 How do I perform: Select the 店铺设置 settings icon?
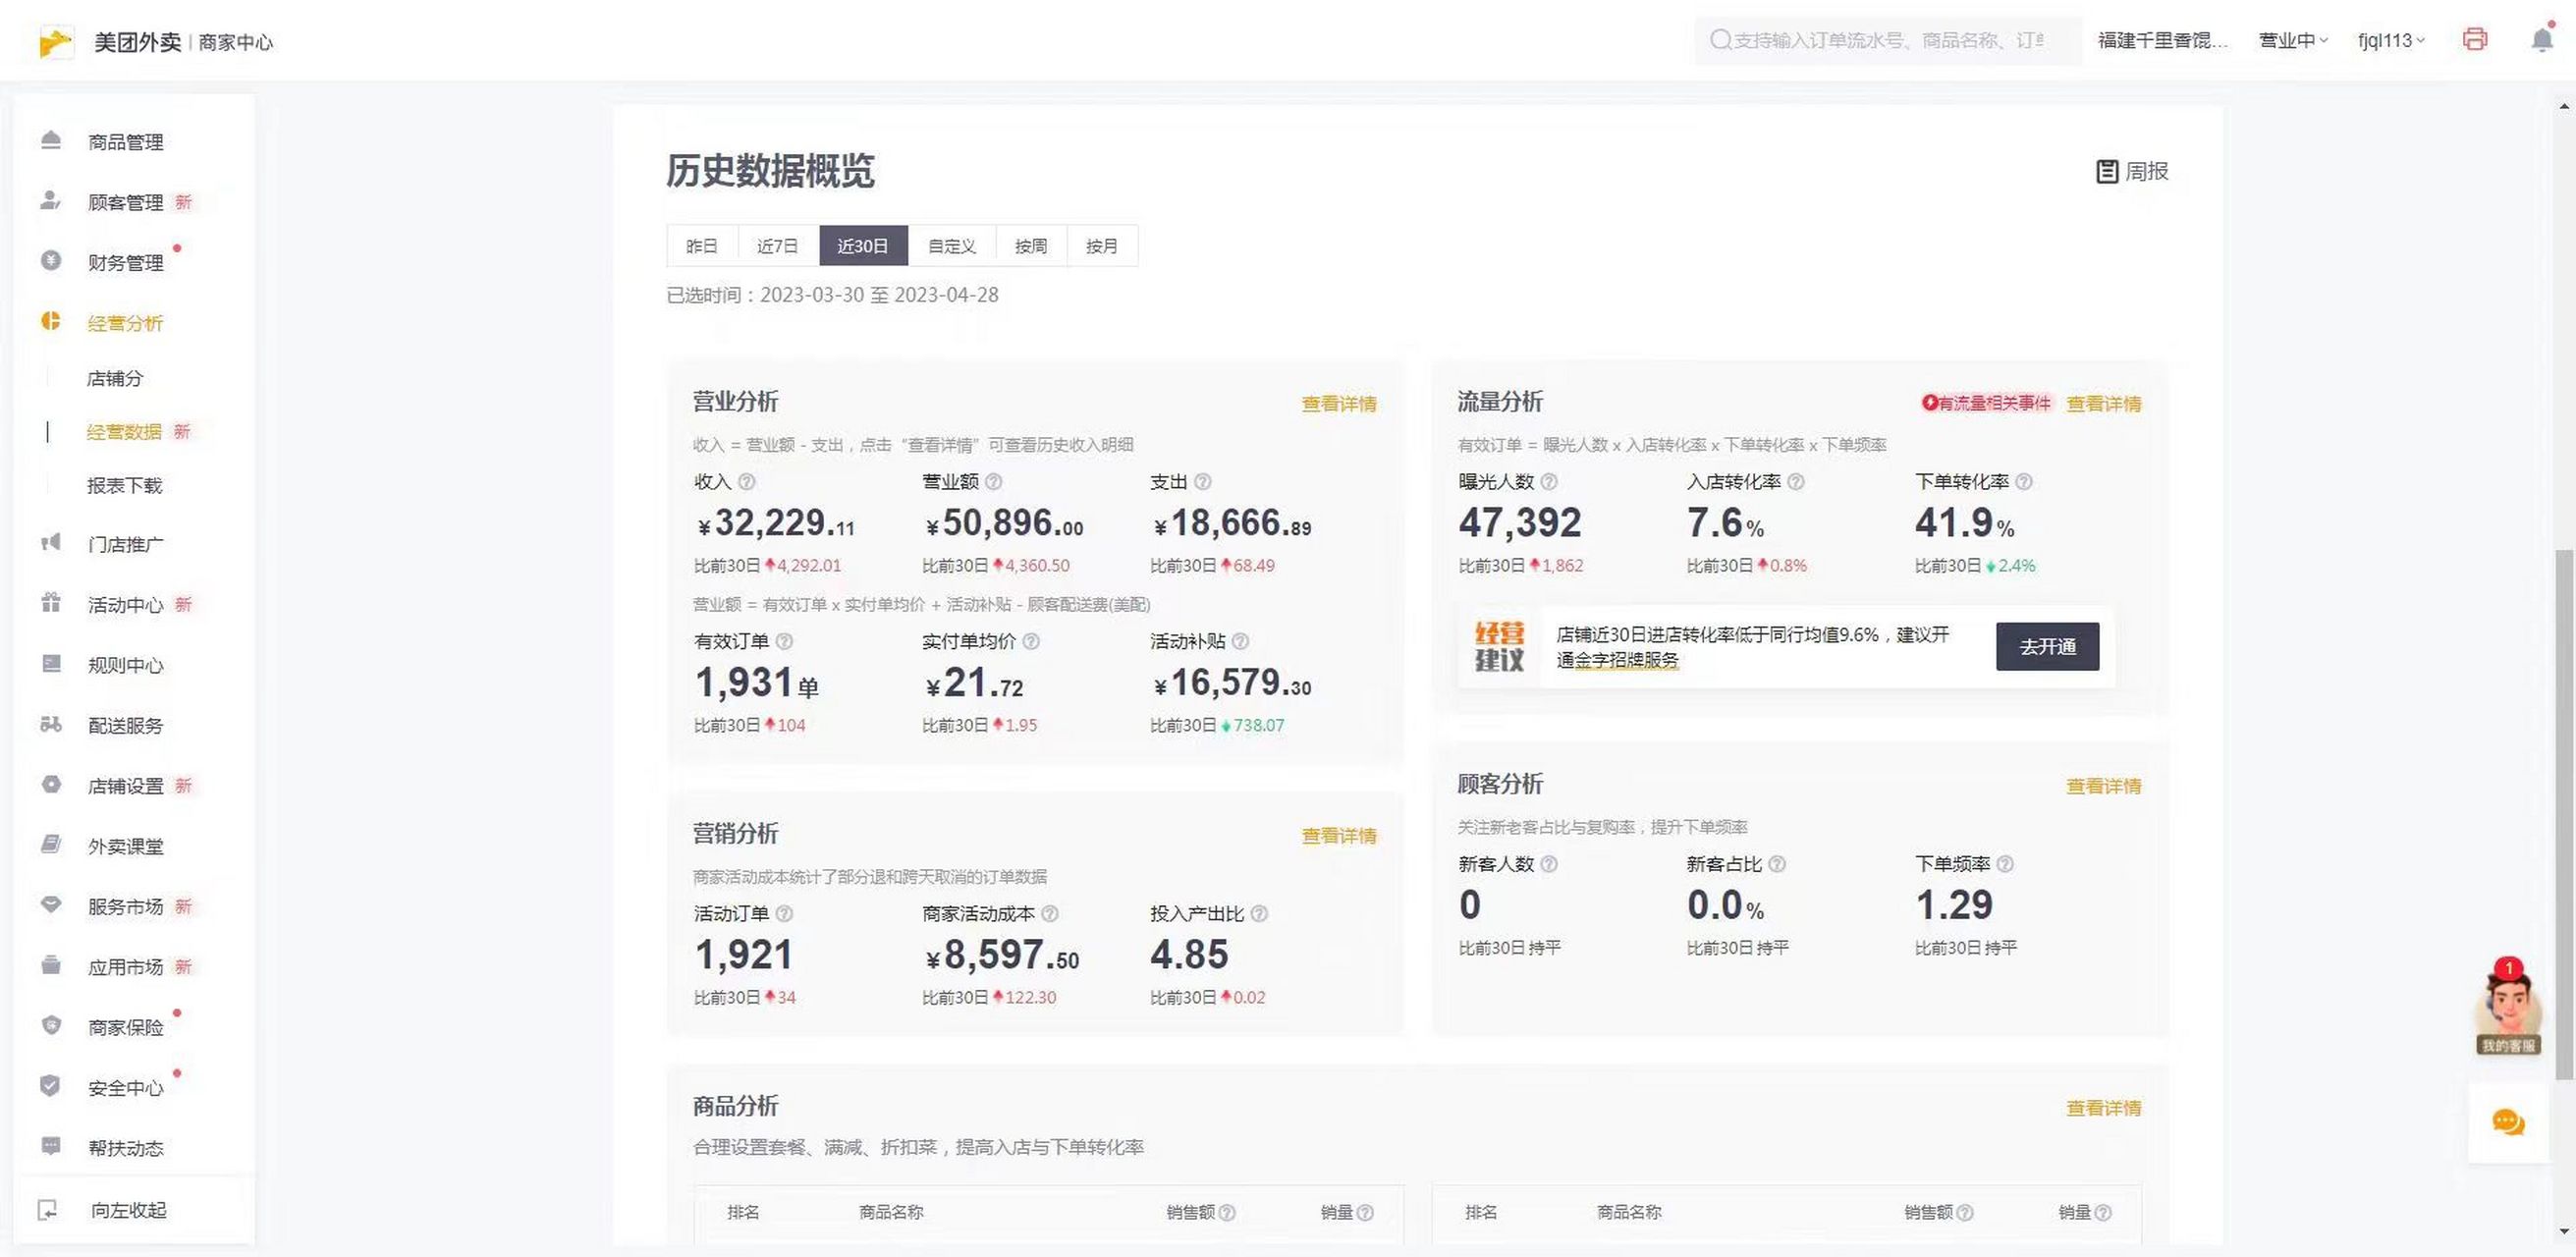pos(50,785)
